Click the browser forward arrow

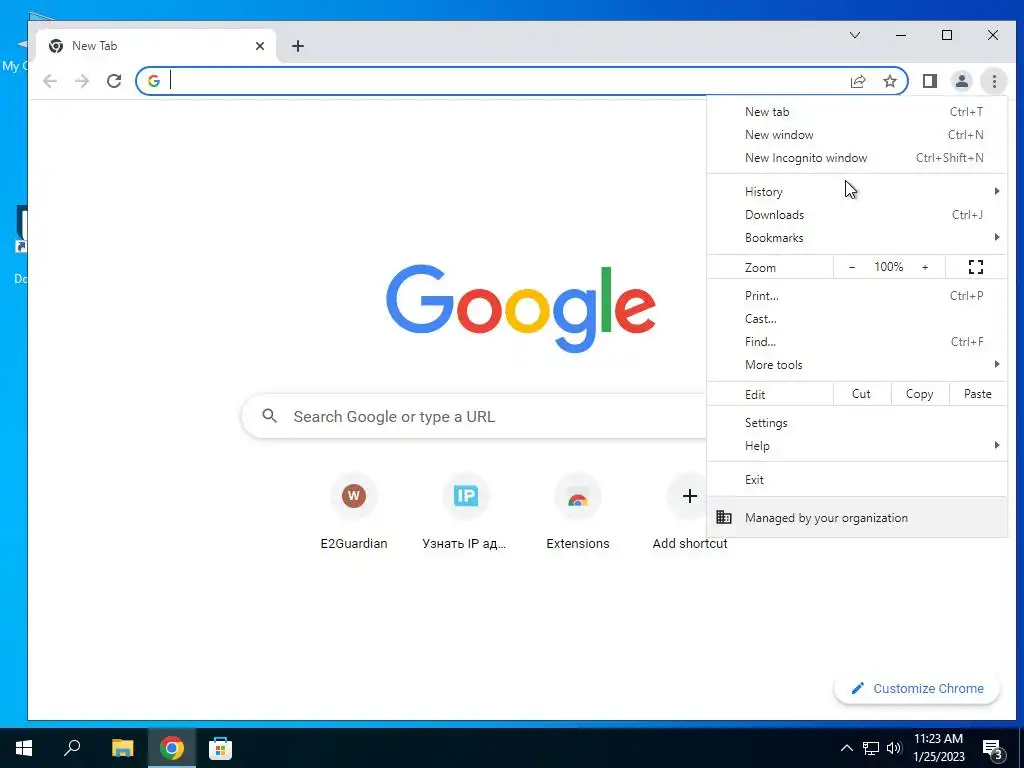82,81
